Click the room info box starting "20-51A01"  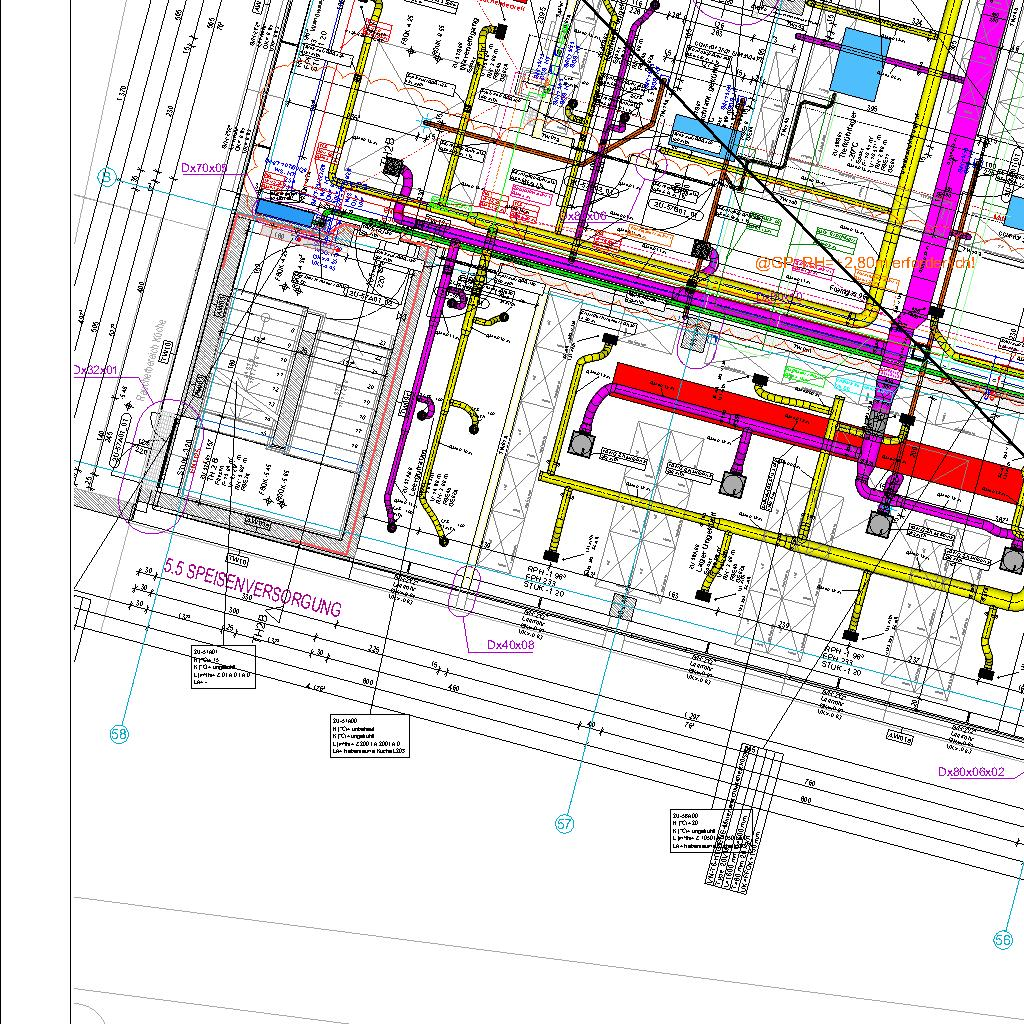pyautogui.click(x=223, y=667)
